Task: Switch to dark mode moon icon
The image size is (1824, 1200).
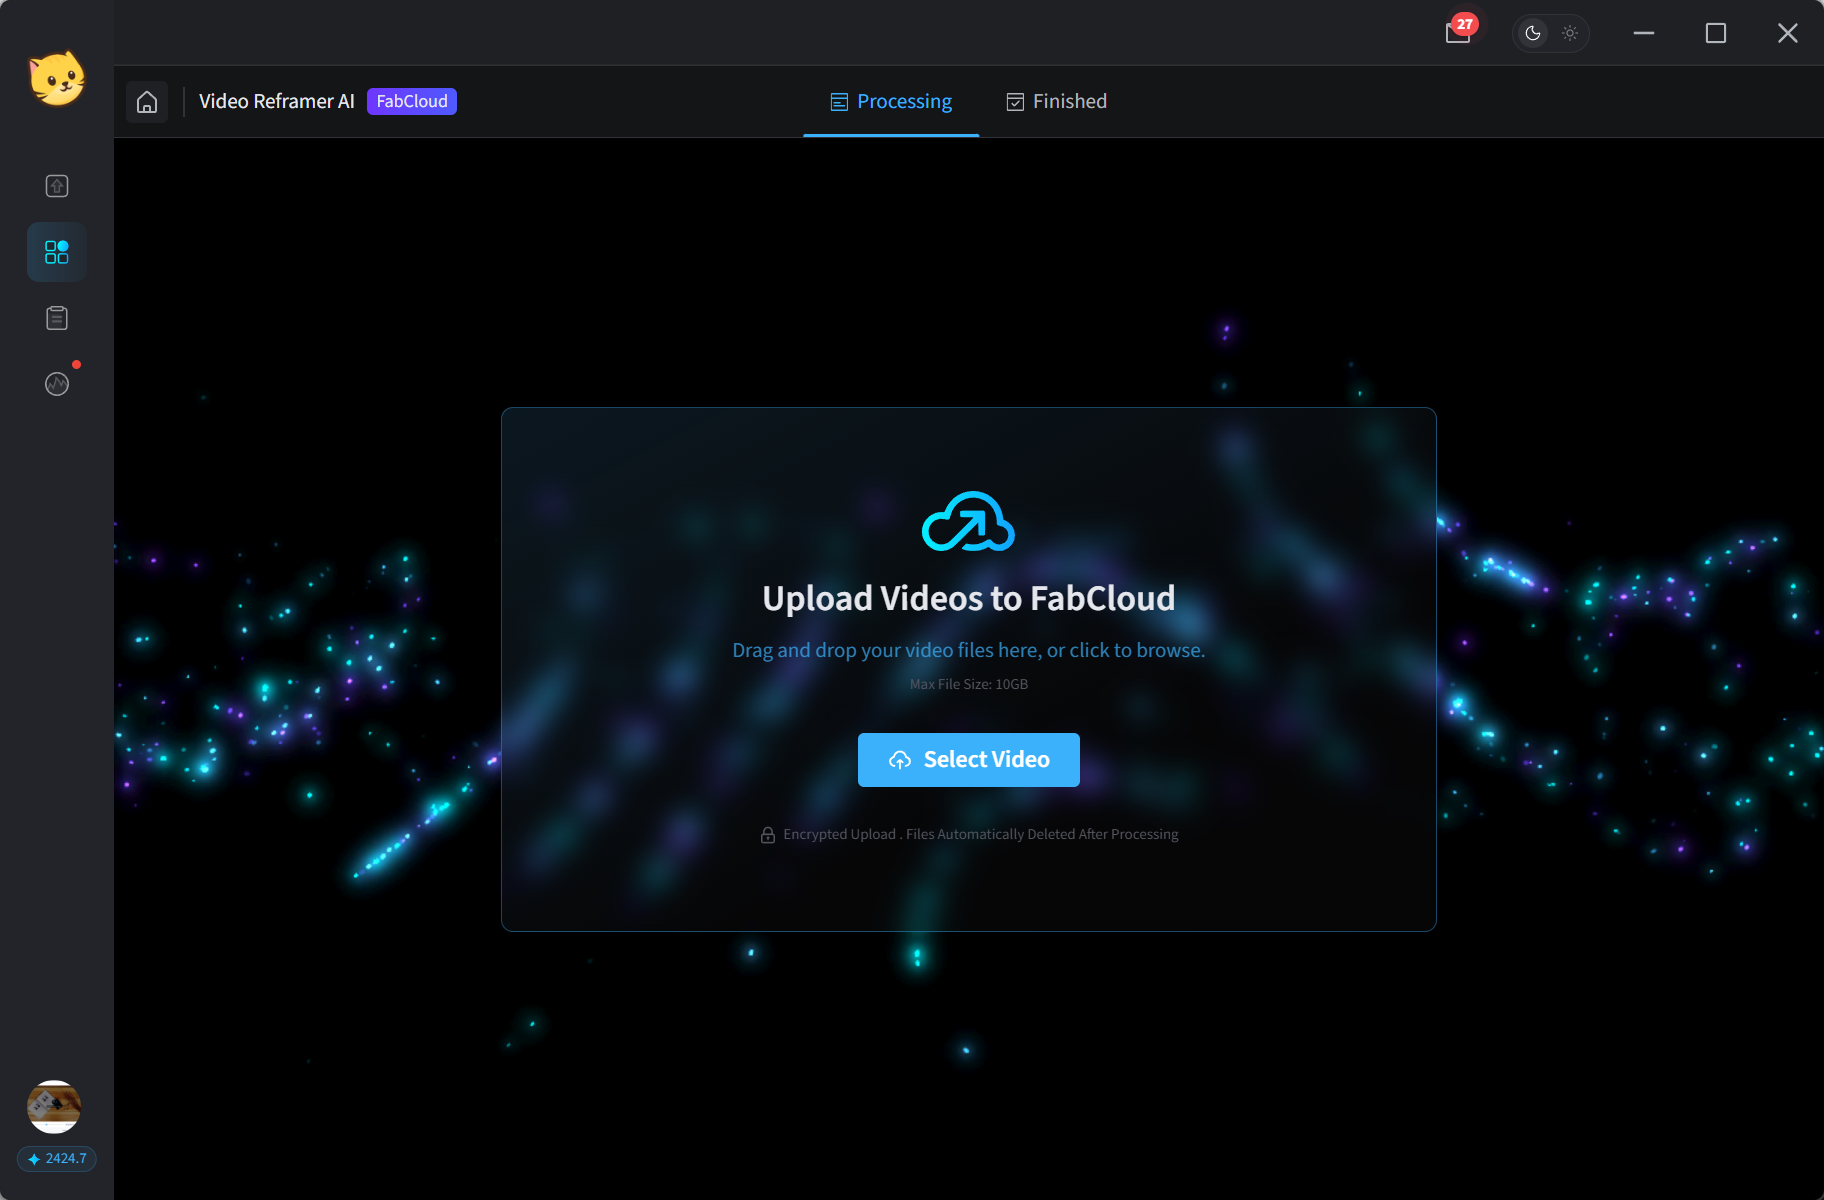Action: point(1533,33)
